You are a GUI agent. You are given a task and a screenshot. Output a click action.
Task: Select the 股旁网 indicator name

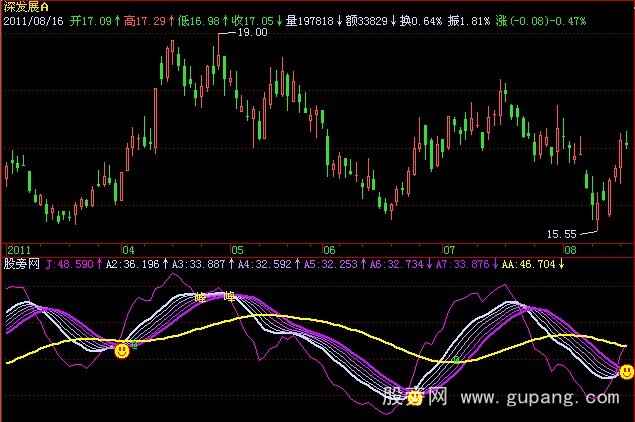21,264
